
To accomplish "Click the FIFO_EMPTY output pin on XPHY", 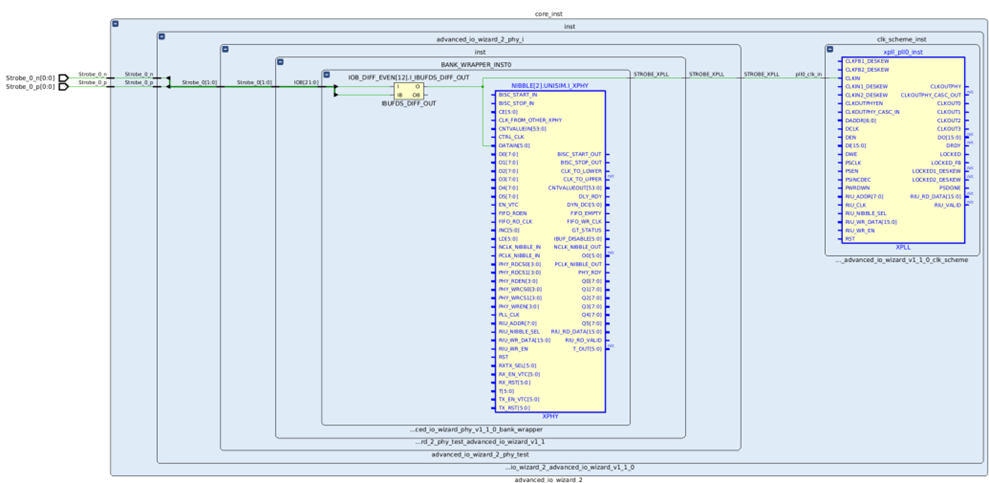I will (x=585, y=213).
